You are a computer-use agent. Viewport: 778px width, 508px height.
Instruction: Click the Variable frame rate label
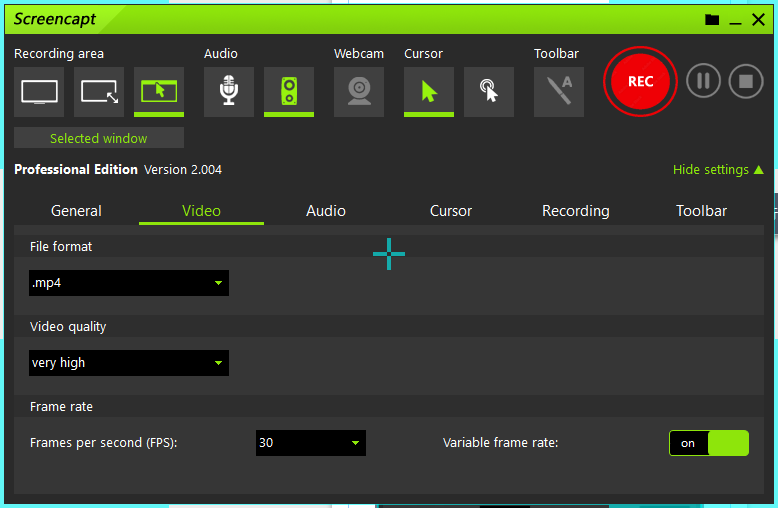point(501,443)
